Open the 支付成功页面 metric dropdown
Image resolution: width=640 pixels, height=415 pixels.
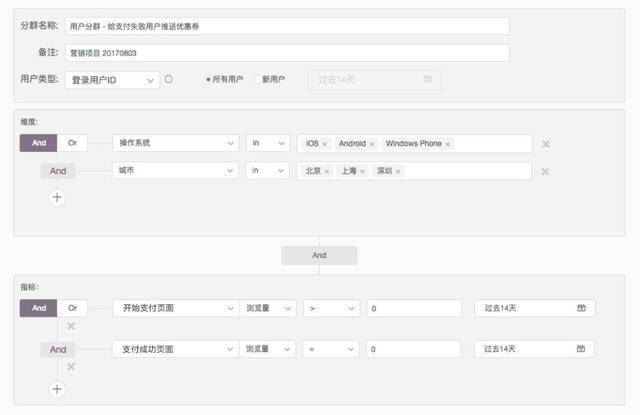pyautogui.click(x=176, y=349)
